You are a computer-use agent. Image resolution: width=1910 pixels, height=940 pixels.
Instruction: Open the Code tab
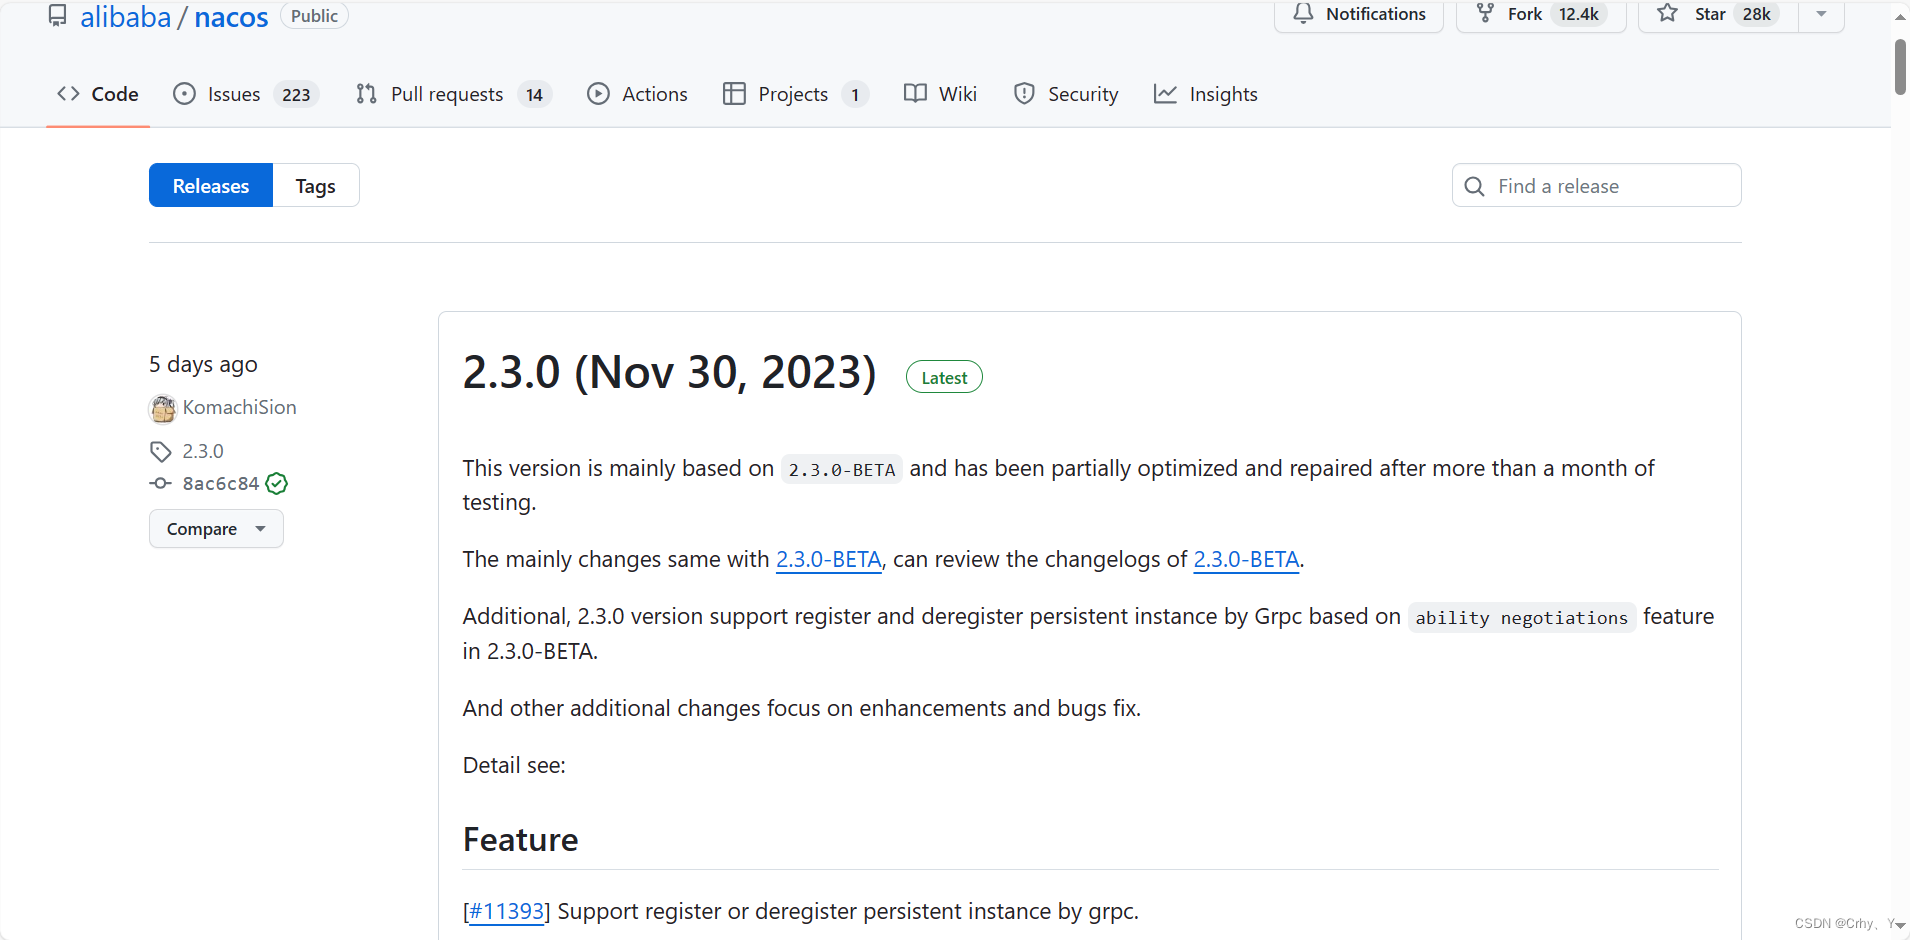[98, 94]
